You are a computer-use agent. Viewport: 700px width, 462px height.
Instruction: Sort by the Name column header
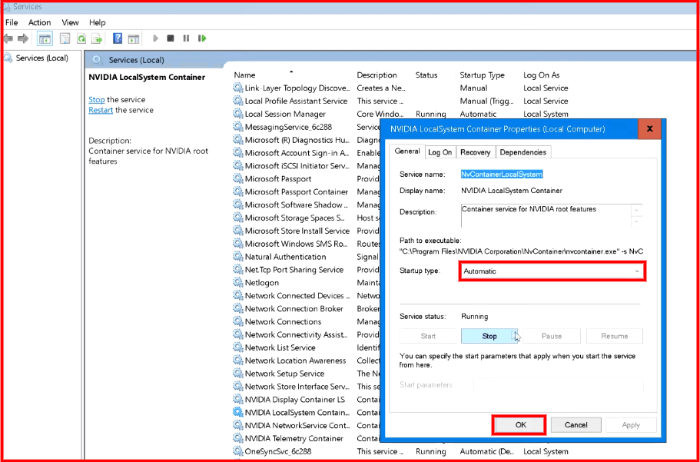point(245,75)
